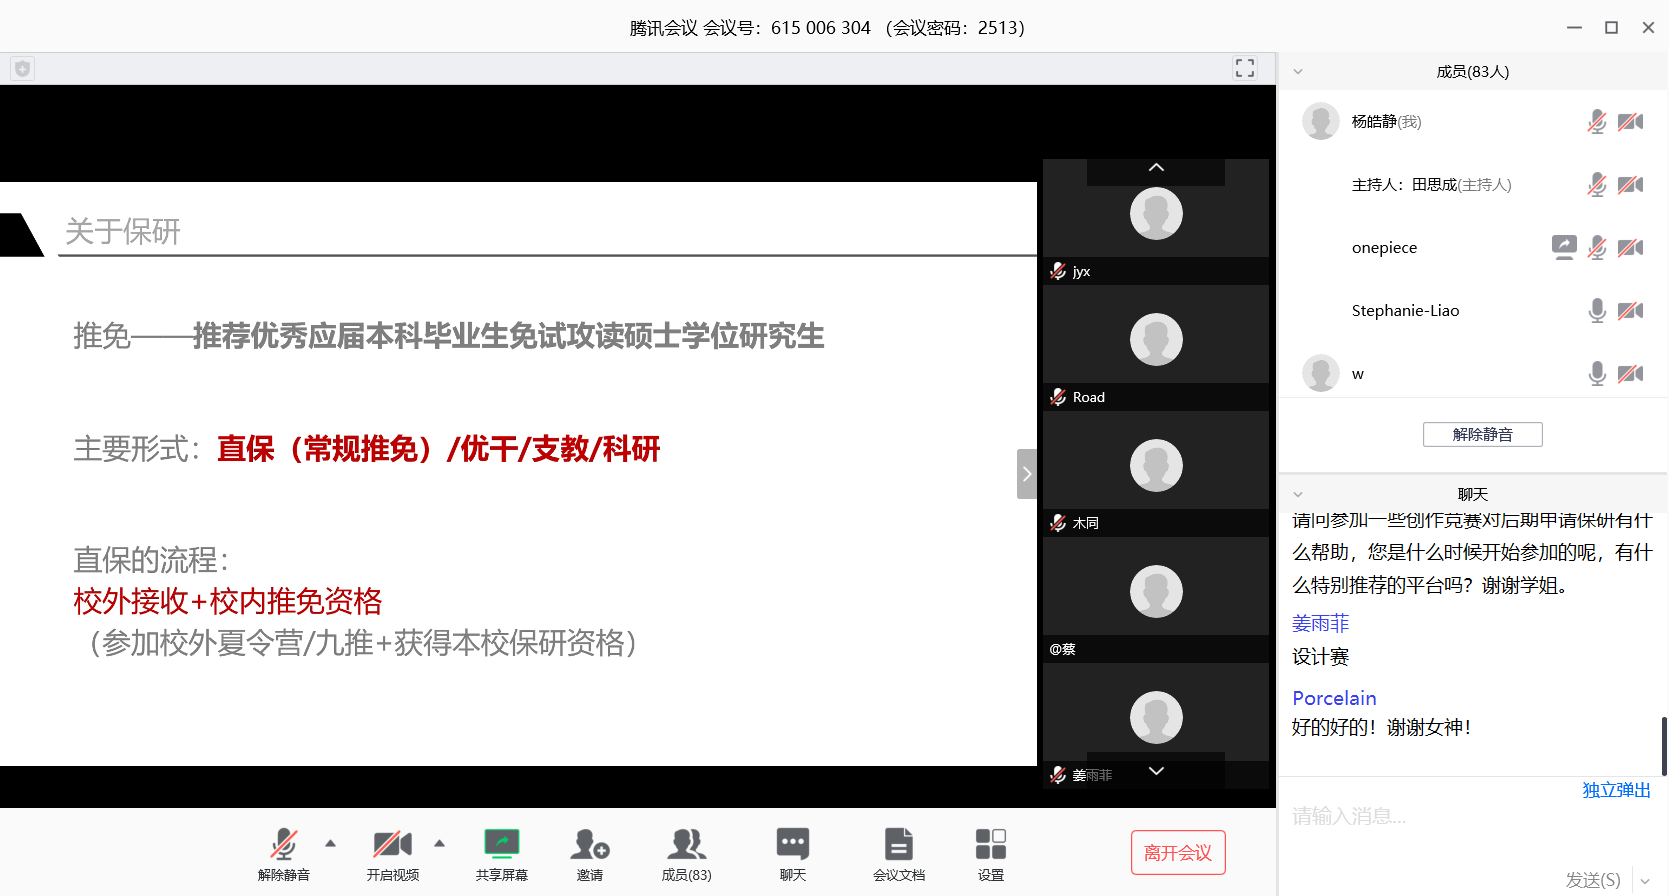
Task: Toggle the microphone icon beside 杨皓静
Action: pyautogui.click(x=1597, y=122)
